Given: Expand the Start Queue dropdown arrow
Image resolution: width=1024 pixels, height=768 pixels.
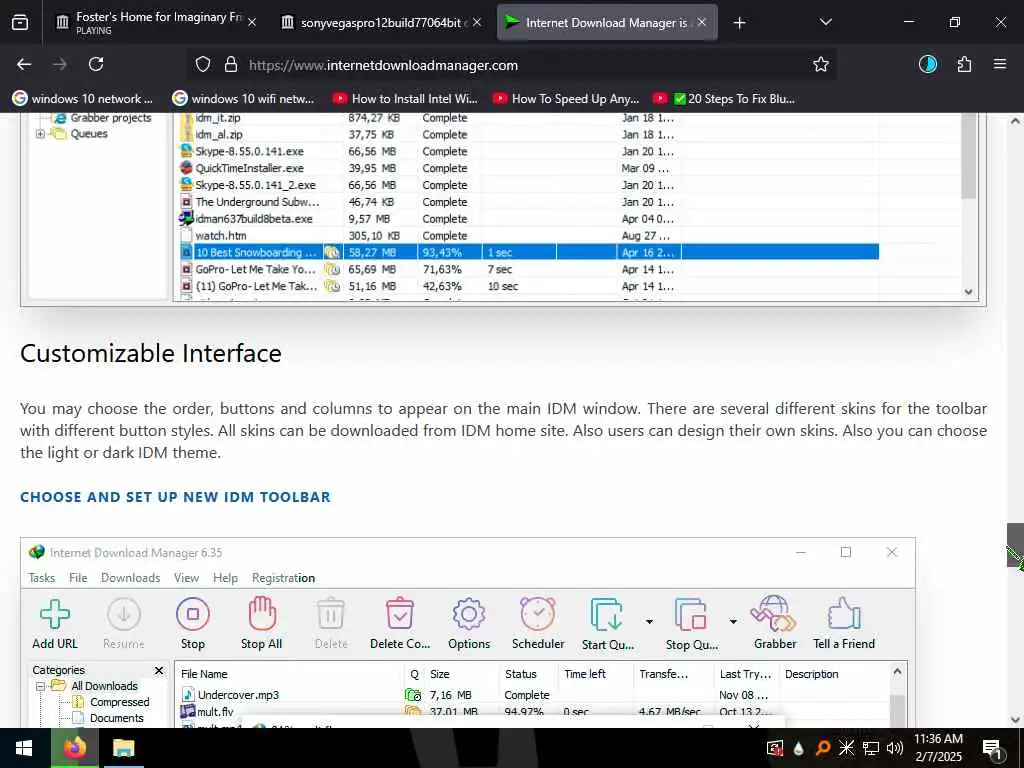Looking at the screenshot, I should 649,621.
